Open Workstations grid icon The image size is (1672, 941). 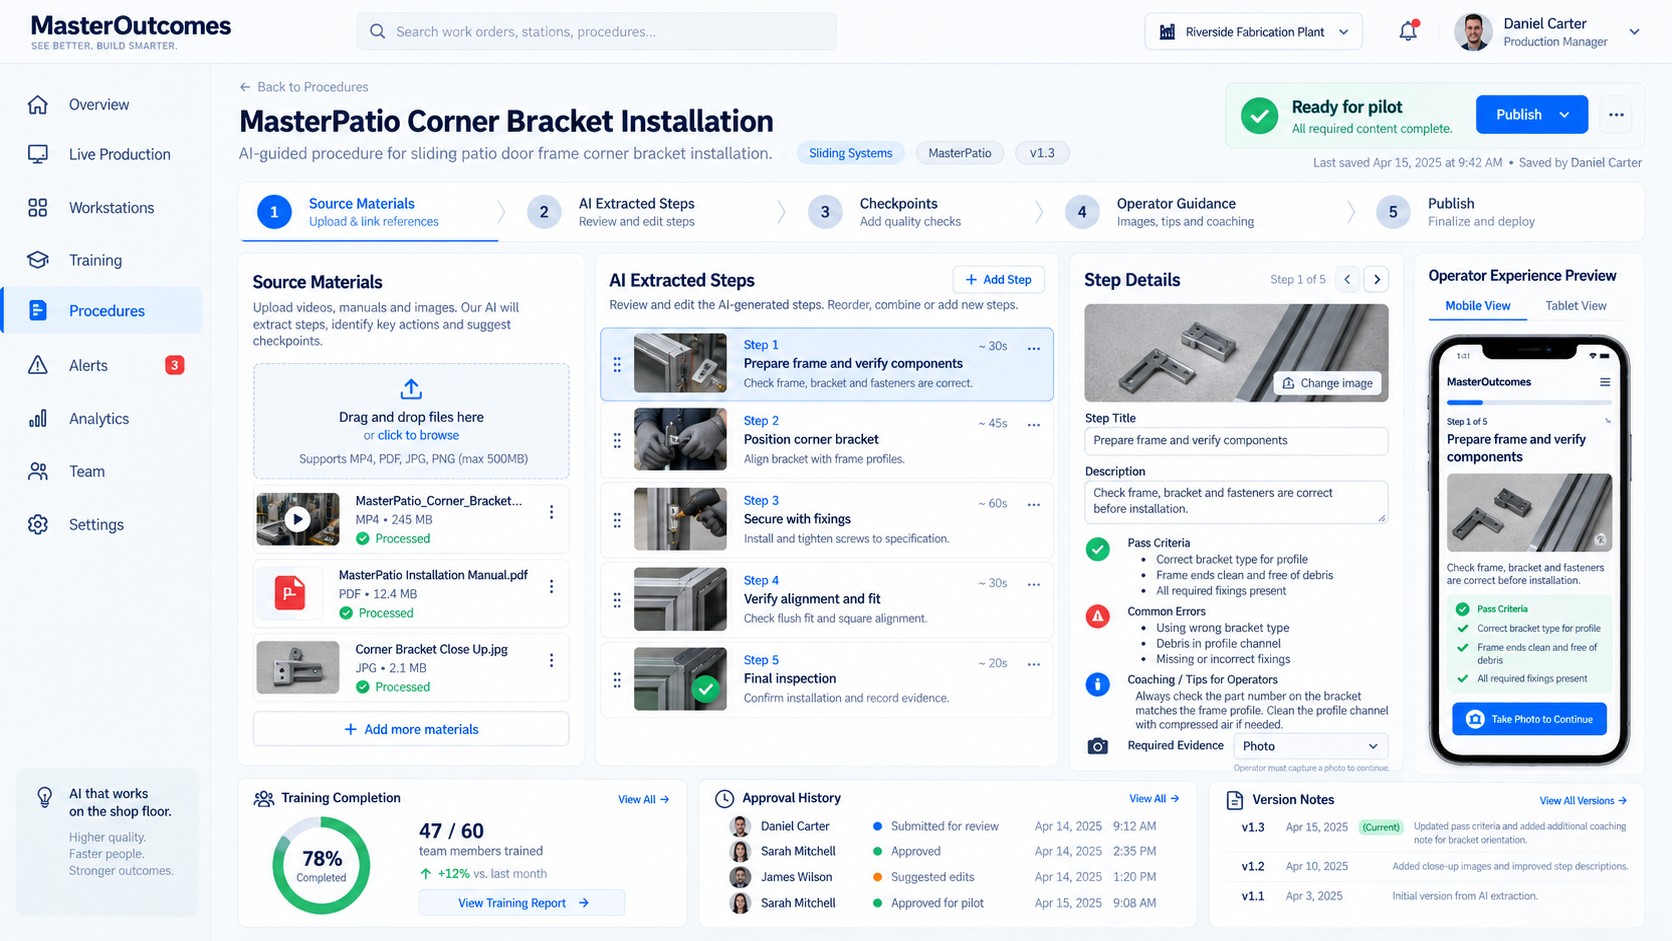[38, 208]
